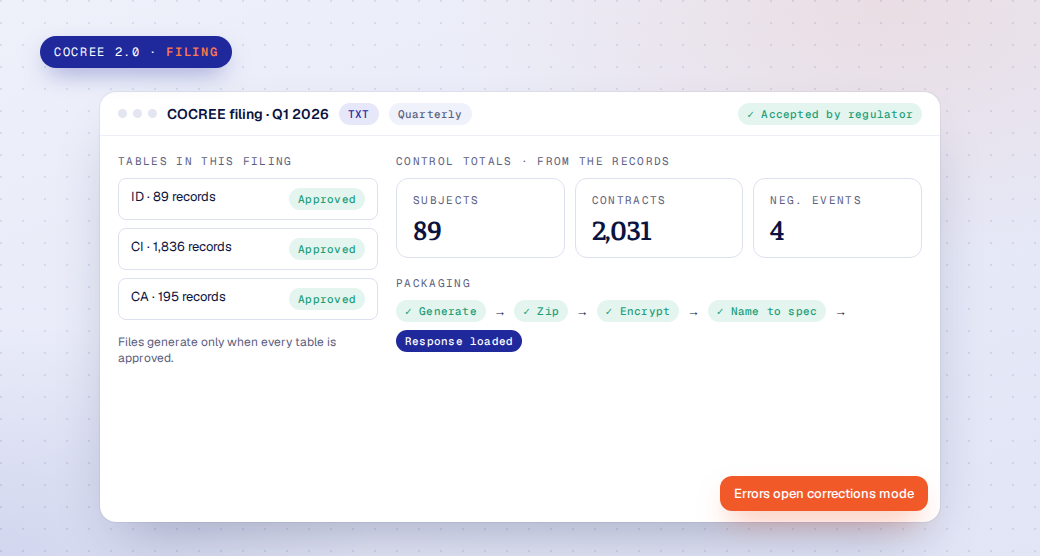Select the TXT format chip
Image resolution: width=1040 pixels, height=556 pixels.
(359, 114)
